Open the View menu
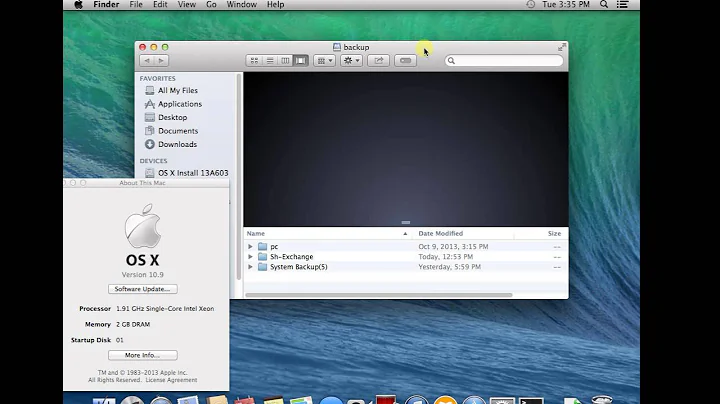720x404 pixels. coord(186,5)
